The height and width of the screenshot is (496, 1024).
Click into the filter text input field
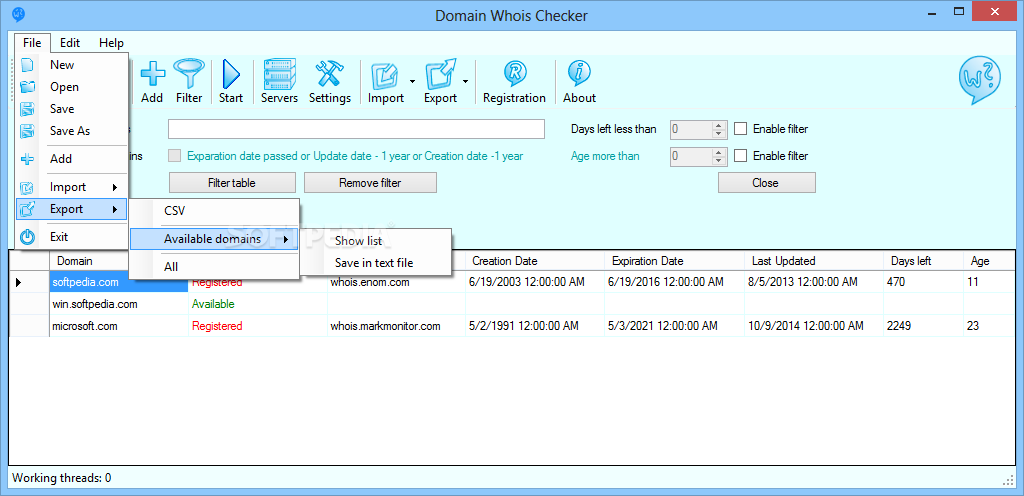click(356, 129)
